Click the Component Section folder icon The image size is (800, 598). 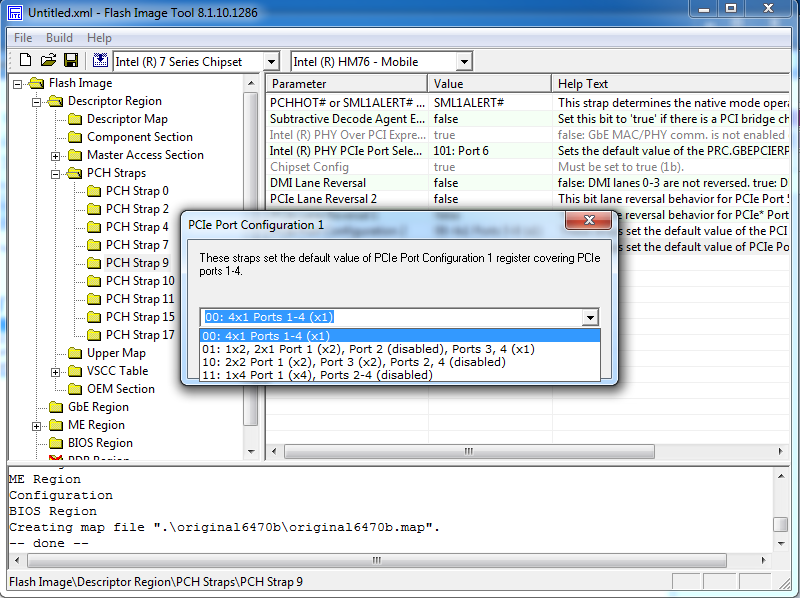point(75,137)
